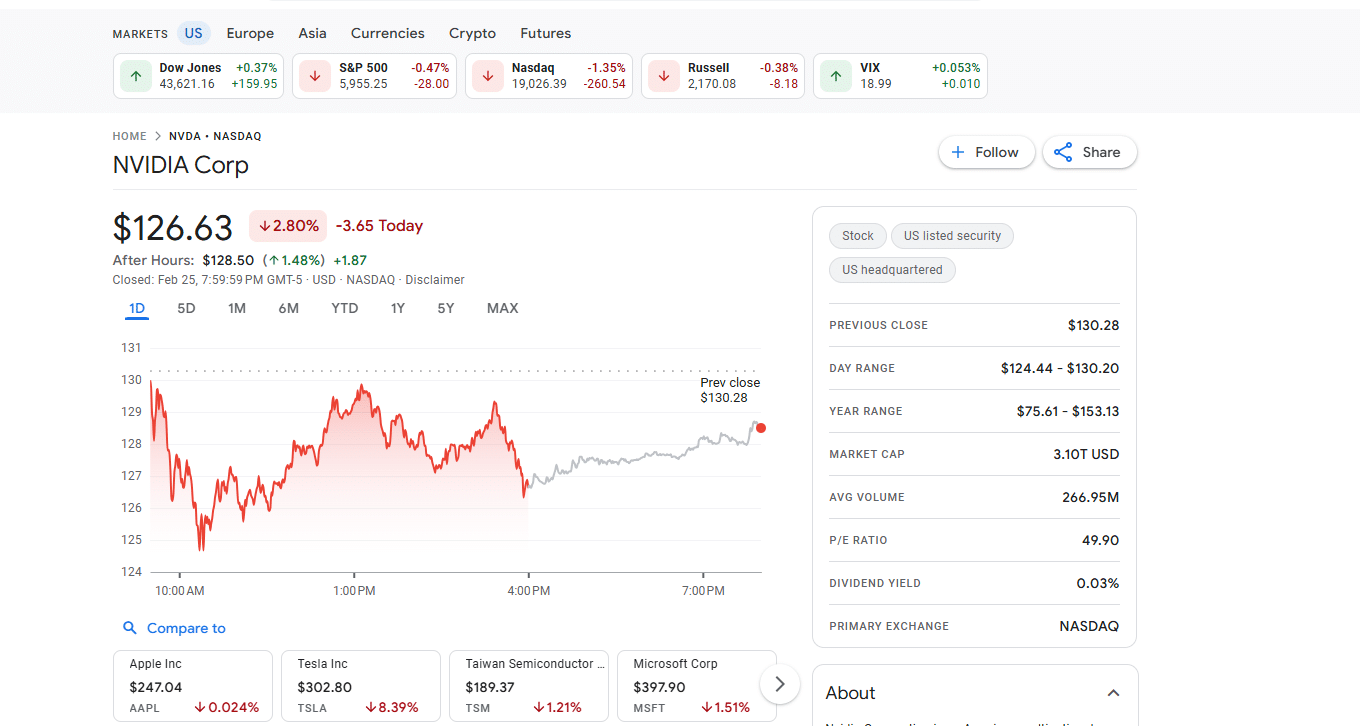Open Taiwan Semiconductor comparison card
This screenshot has height=726, width=1360.
coord(529,686)
